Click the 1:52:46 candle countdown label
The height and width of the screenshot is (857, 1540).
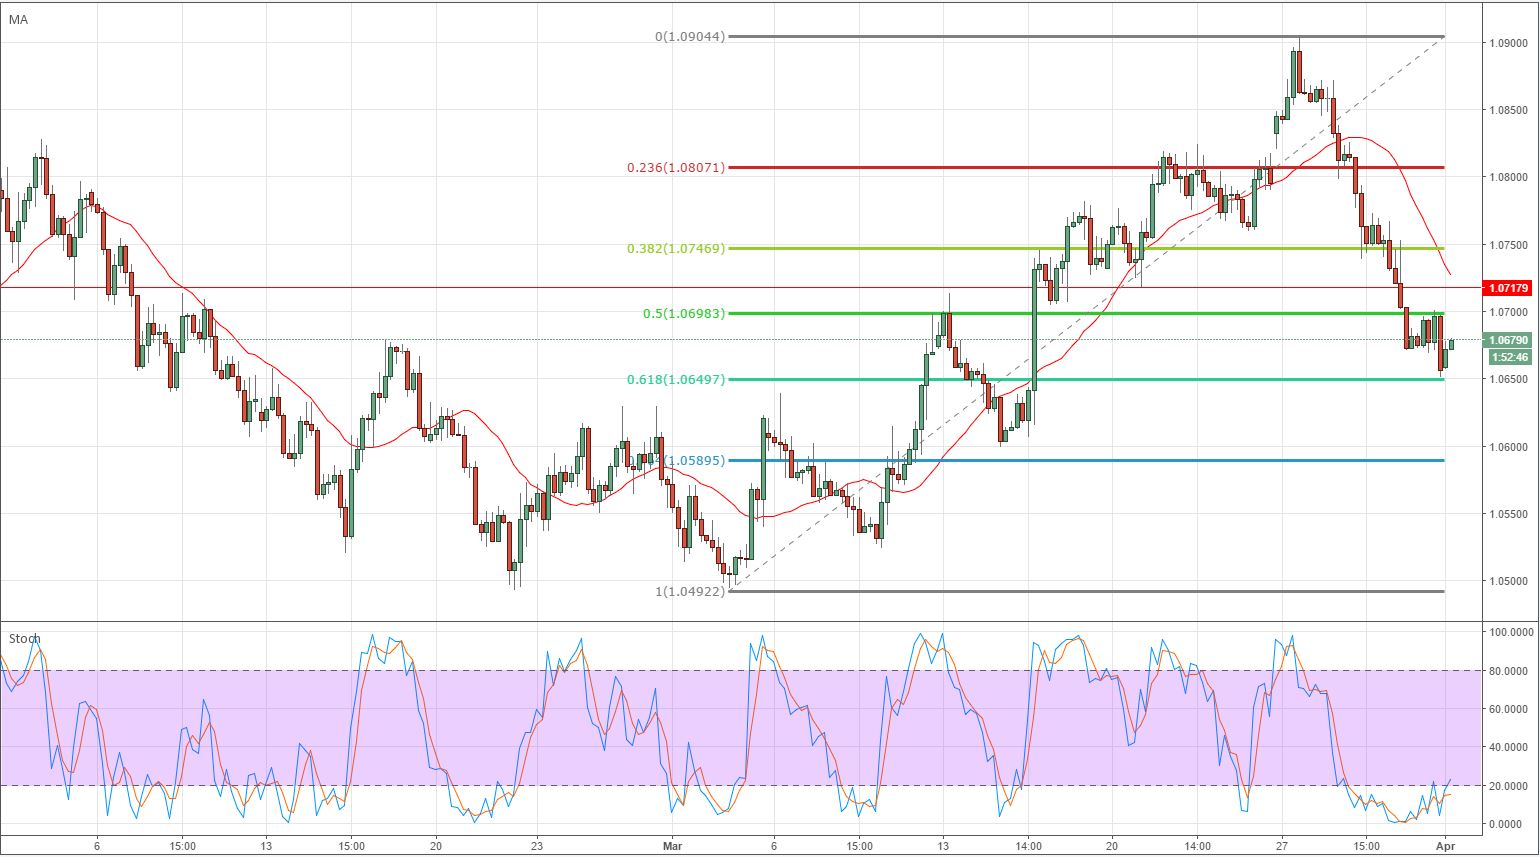[x=1509, y=357]
